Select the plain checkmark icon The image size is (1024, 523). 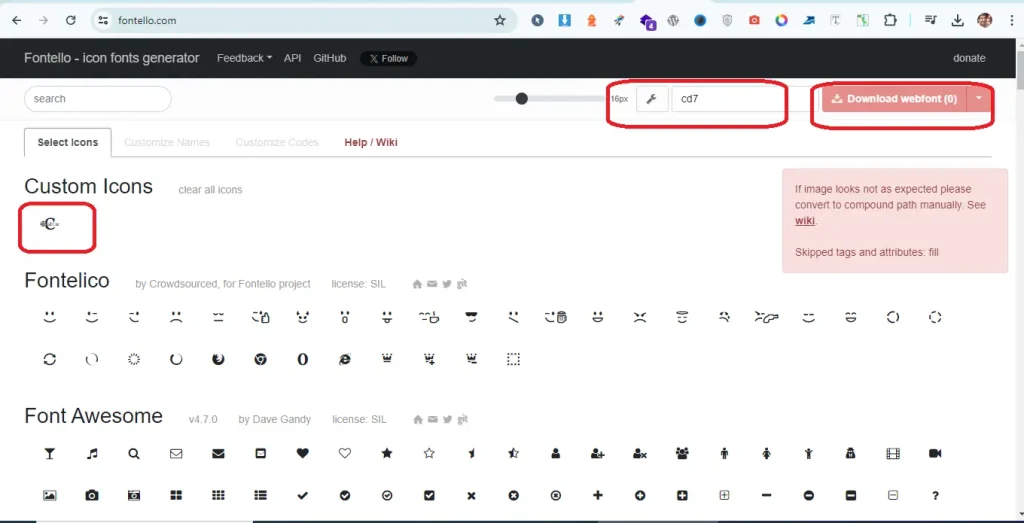click(302, 496)
